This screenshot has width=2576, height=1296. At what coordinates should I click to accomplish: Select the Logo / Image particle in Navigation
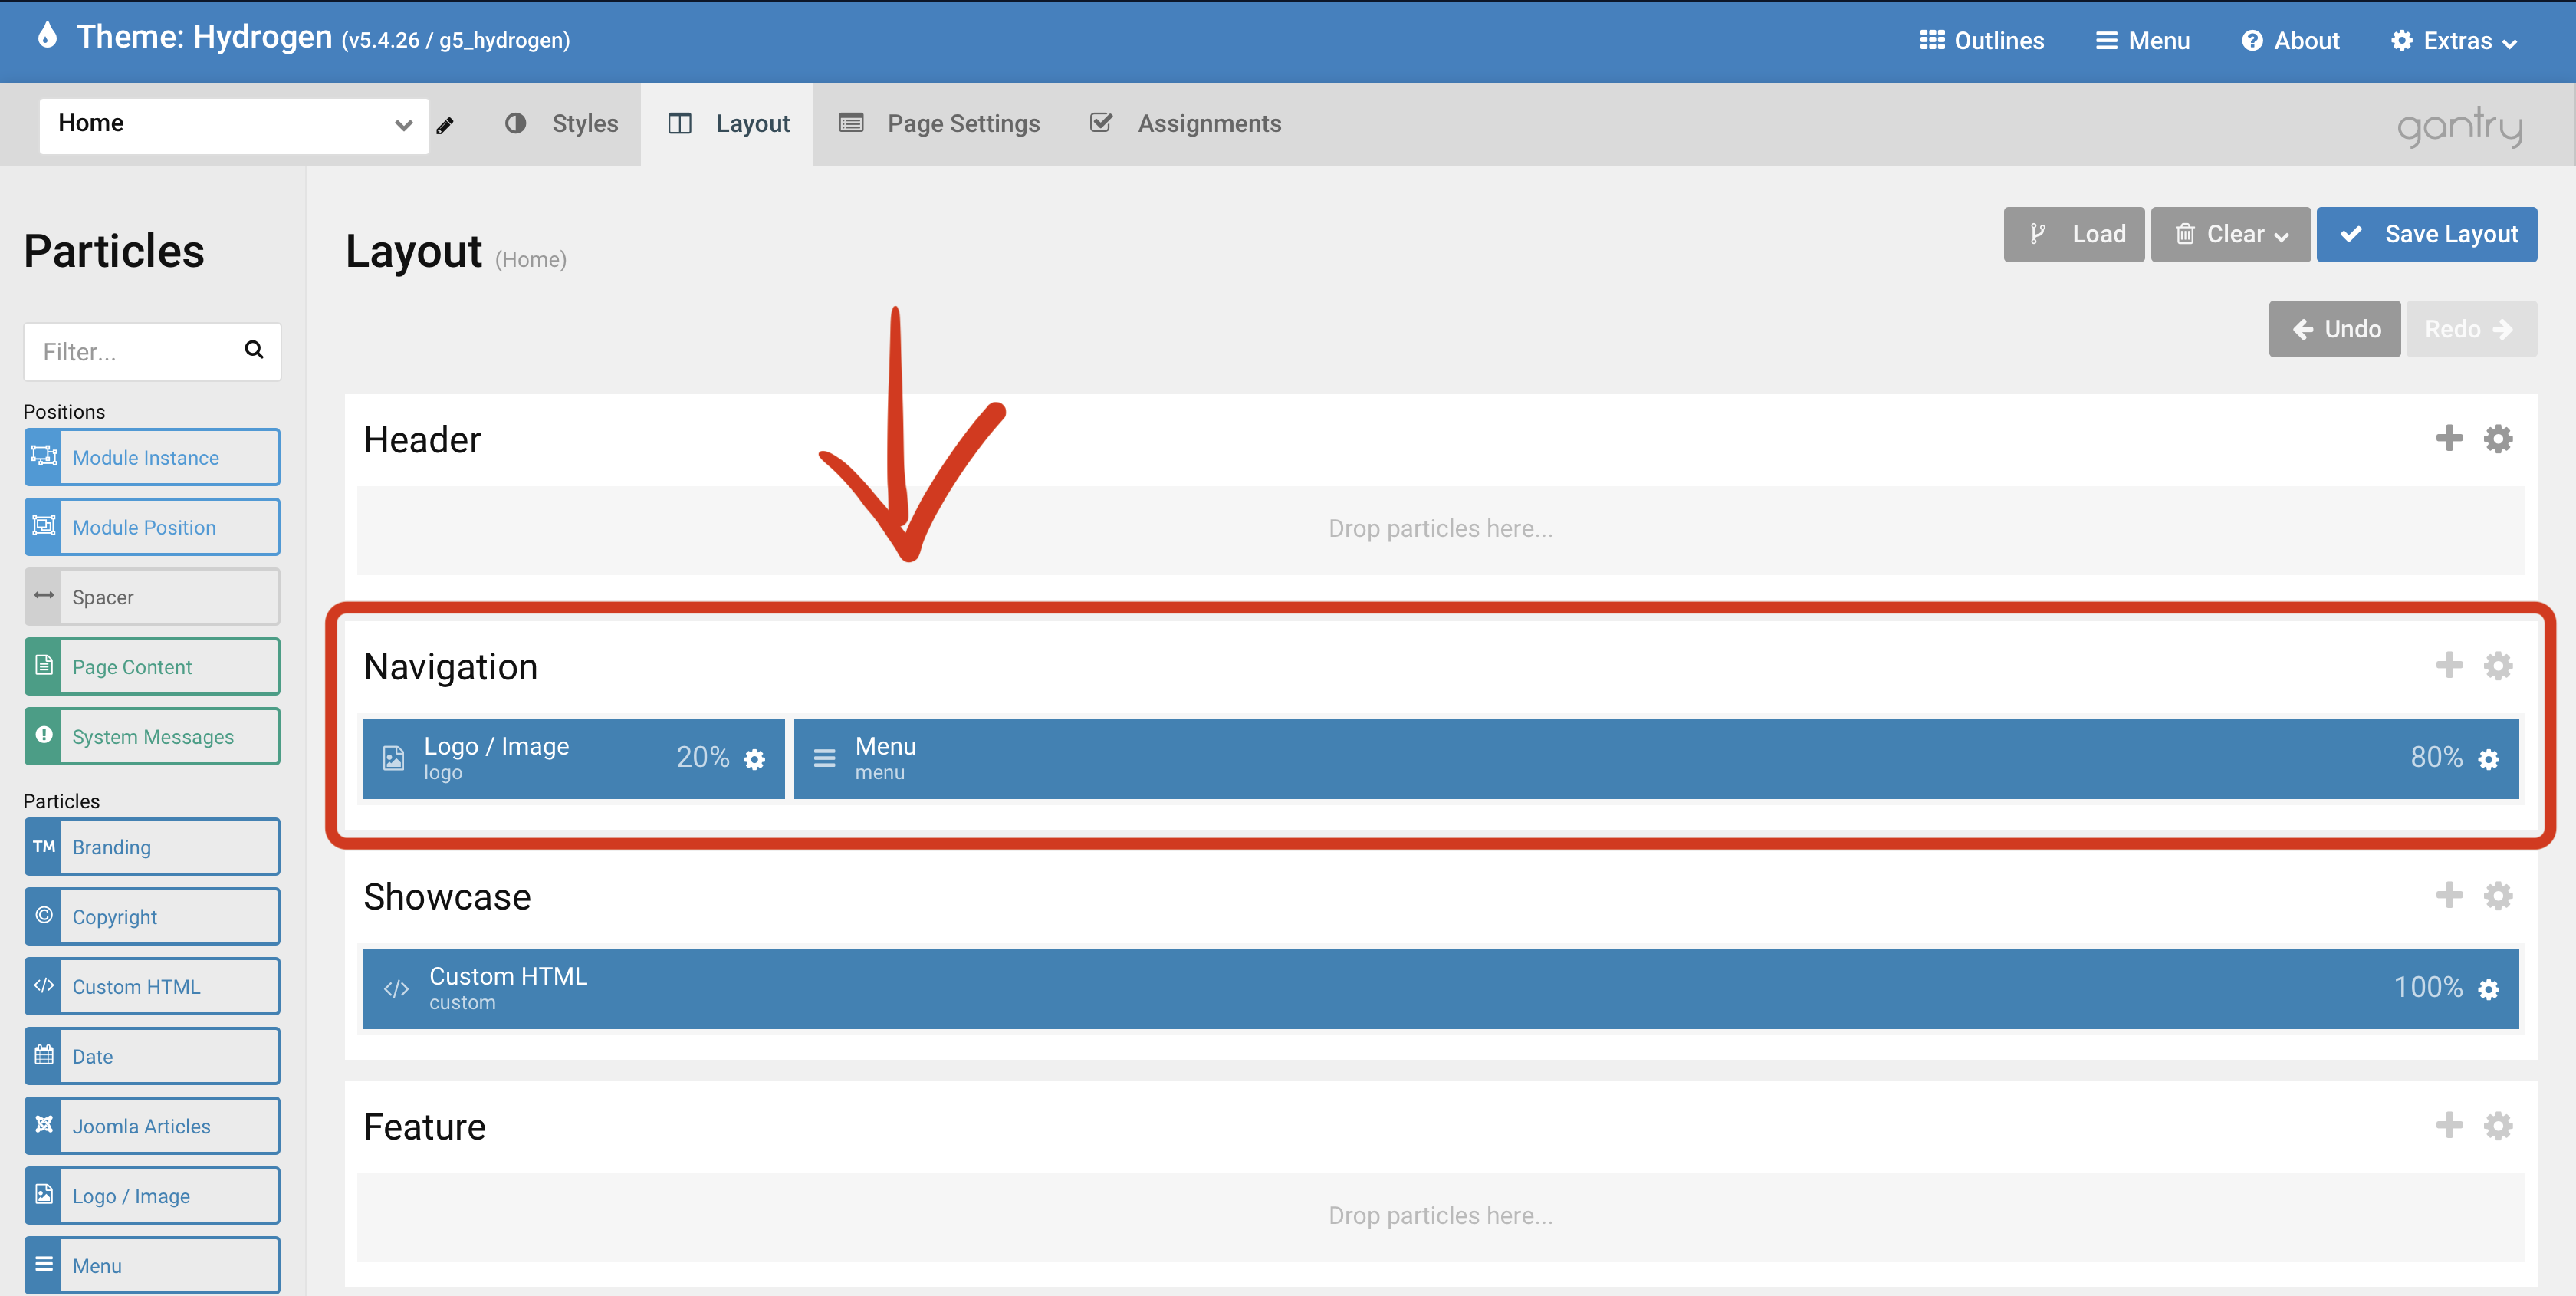pyautogui.click(x=573, y=759)
